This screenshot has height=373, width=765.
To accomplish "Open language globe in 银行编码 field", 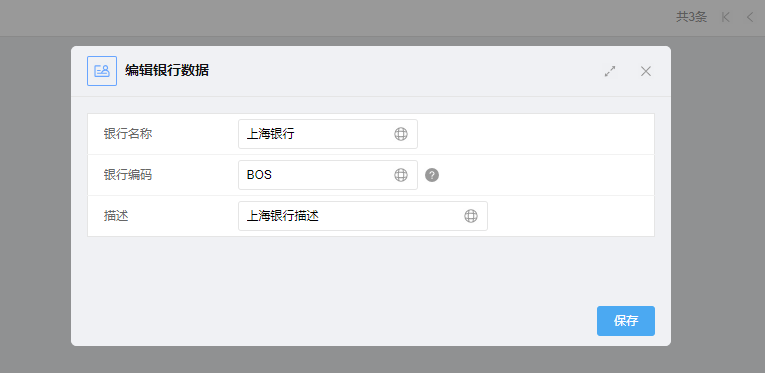I will [401, 175].
